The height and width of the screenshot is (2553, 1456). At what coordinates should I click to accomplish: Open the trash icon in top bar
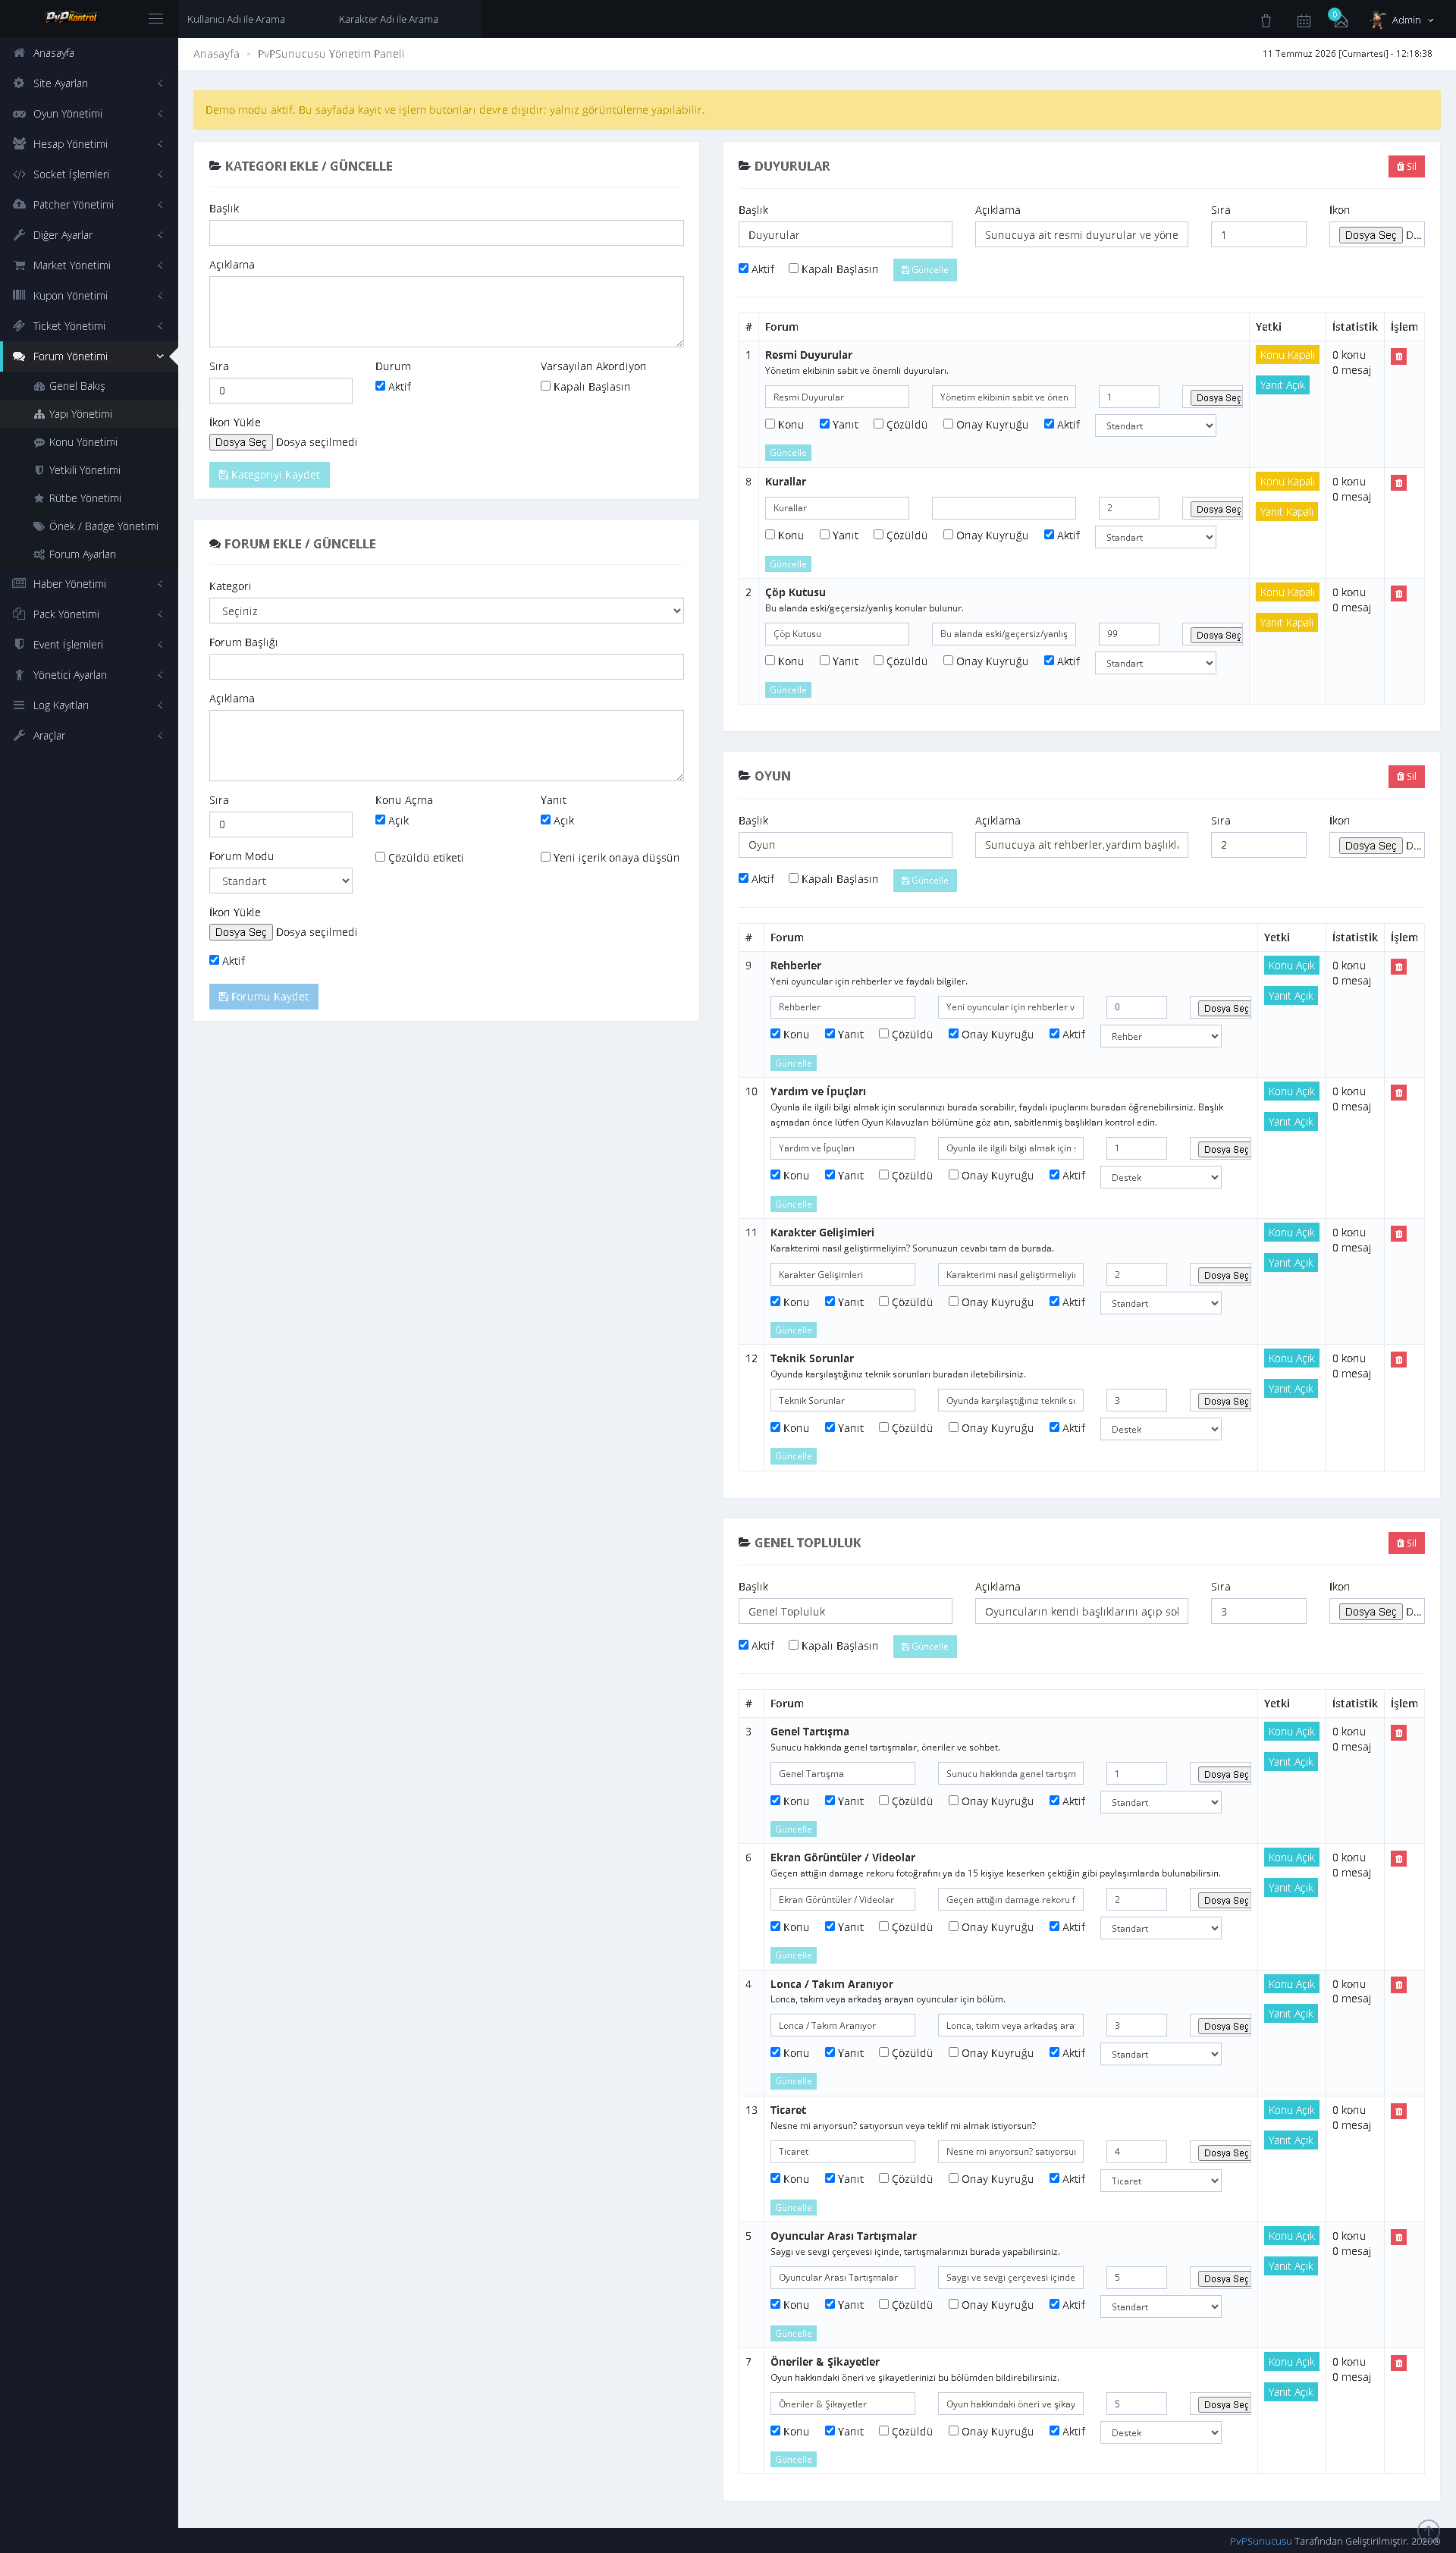pyautogui.click(x=1265, y=20)
